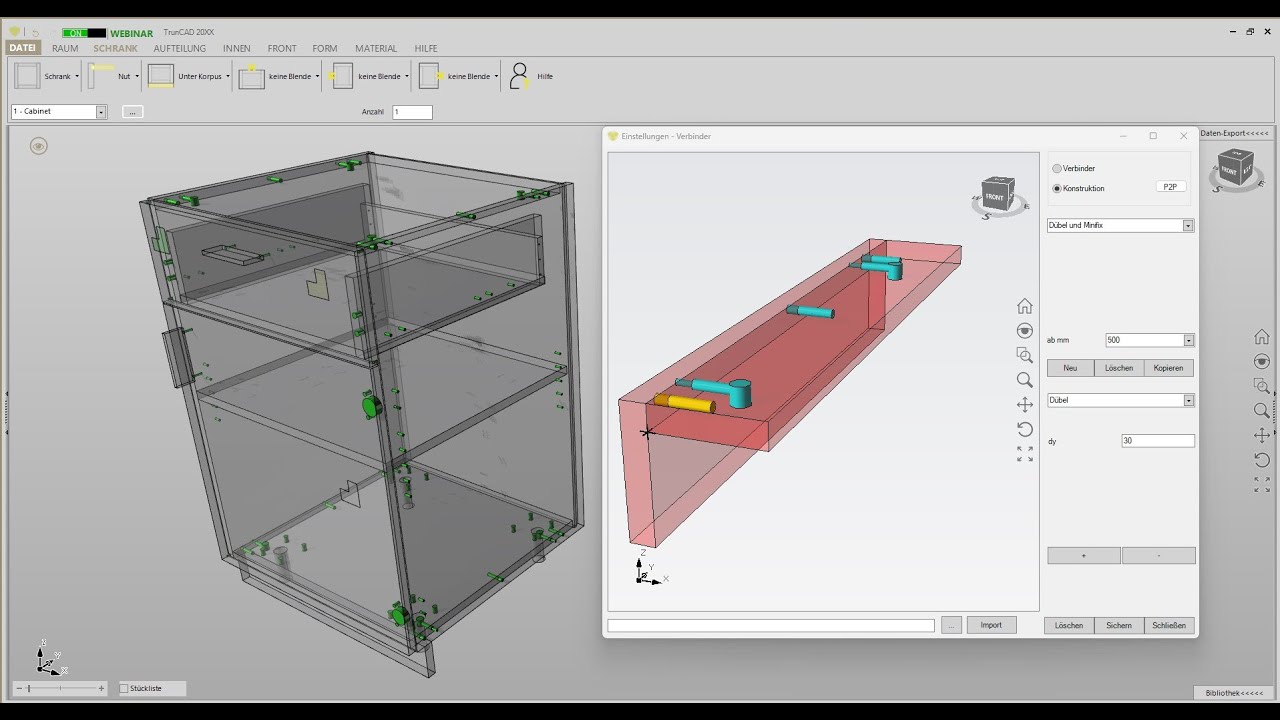Click the zoom slider minus end
This screenshot has height=720, width=1280.
[19, 688]
